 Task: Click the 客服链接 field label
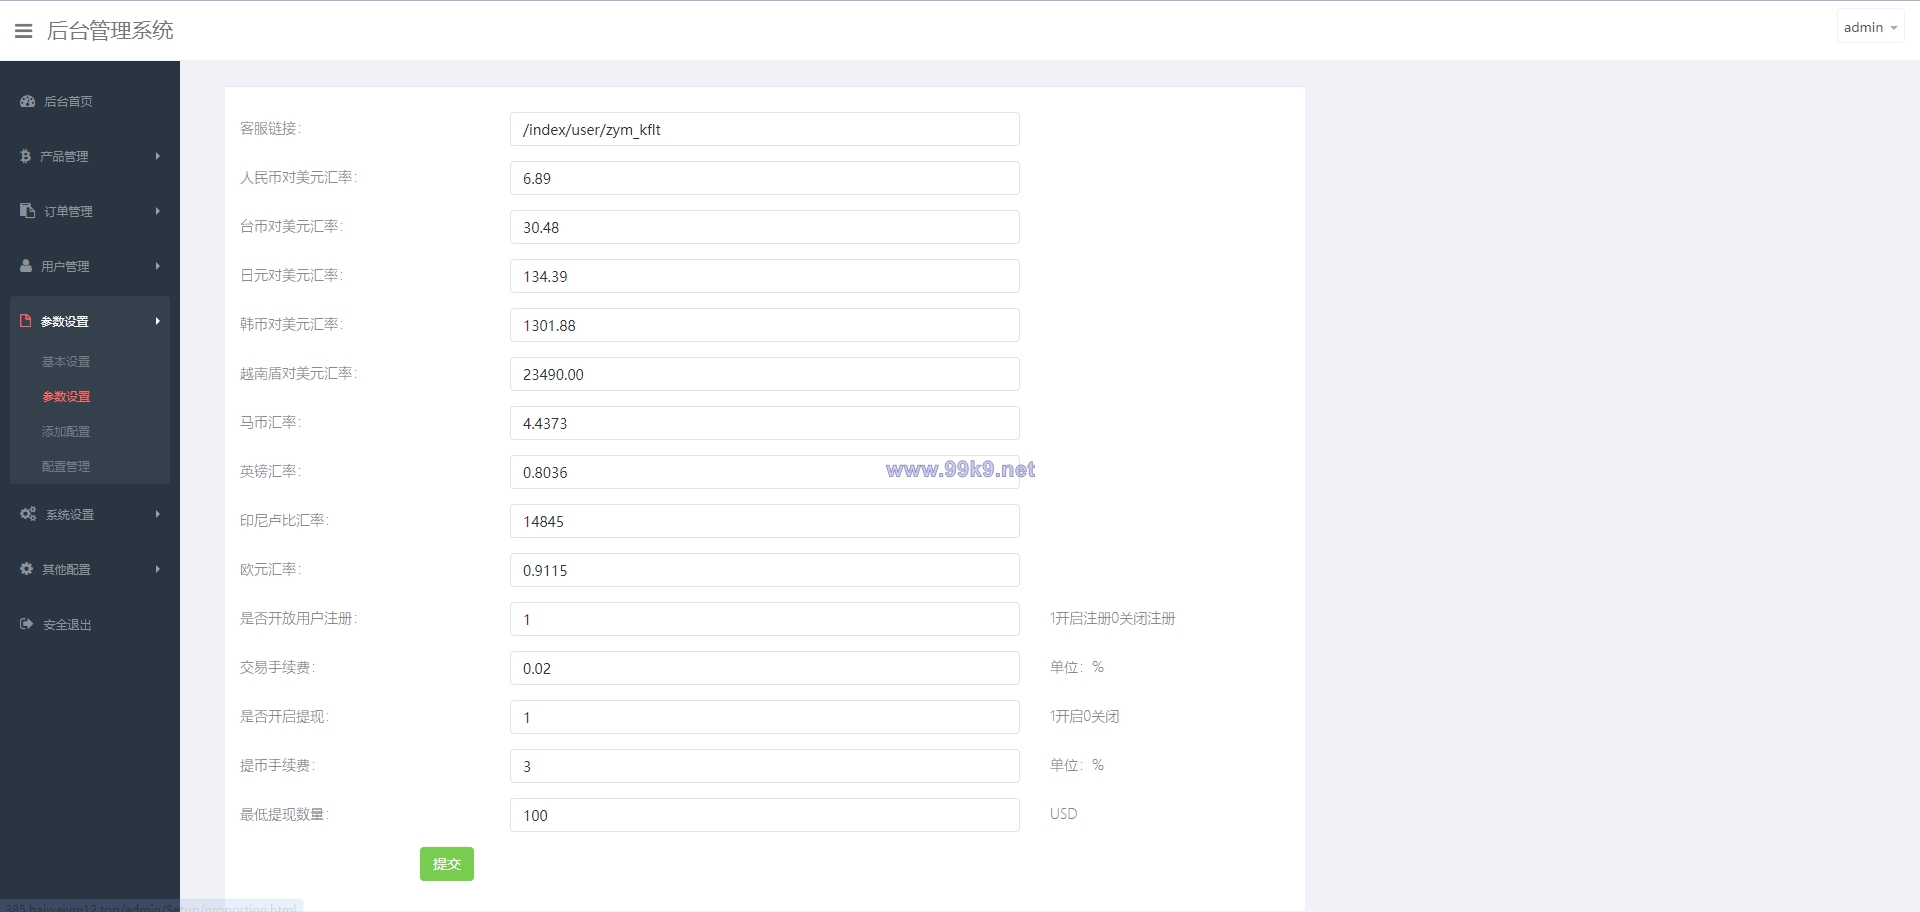click(270, 129)
